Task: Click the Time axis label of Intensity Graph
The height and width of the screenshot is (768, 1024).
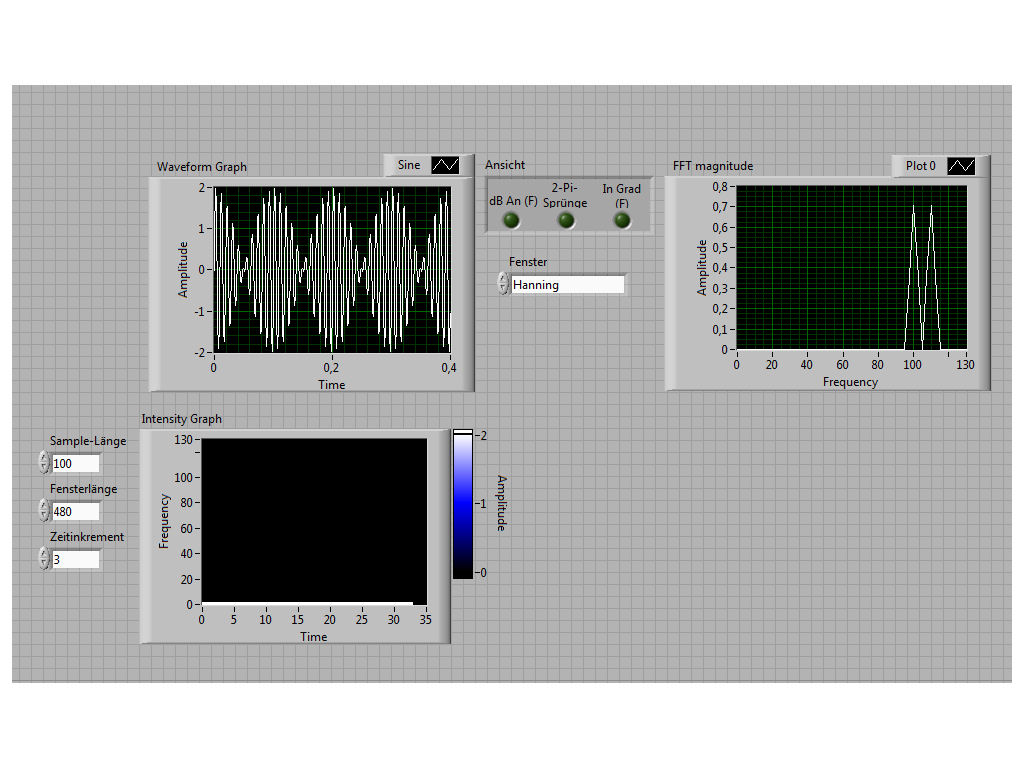Action: pyautogui.click(x=313, y=637)
